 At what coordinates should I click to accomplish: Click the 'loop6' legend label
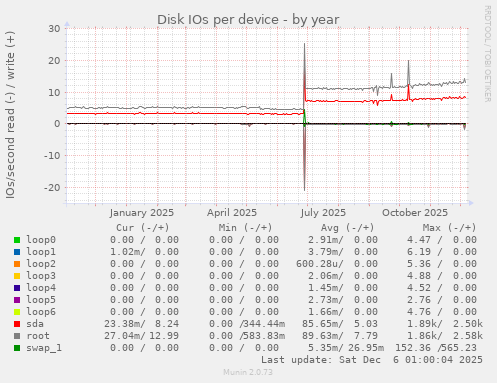click(x=41, y=312)
